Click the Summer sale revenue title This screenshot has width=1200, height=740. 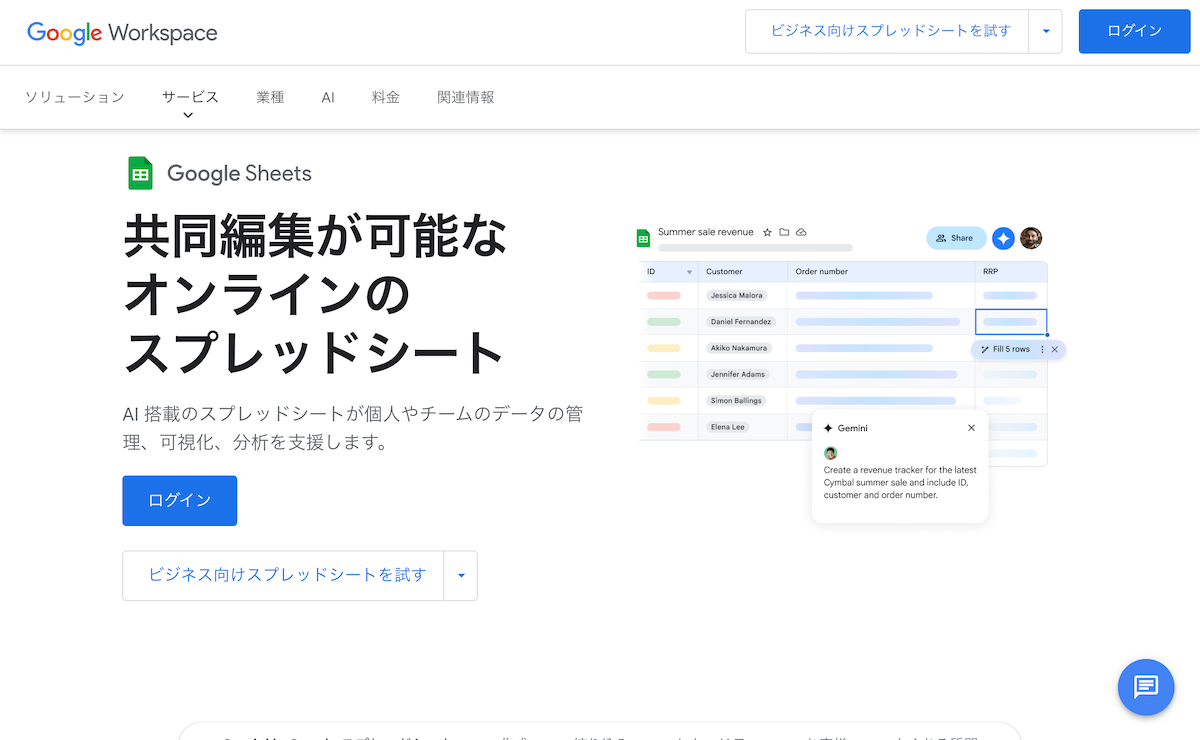706,232
